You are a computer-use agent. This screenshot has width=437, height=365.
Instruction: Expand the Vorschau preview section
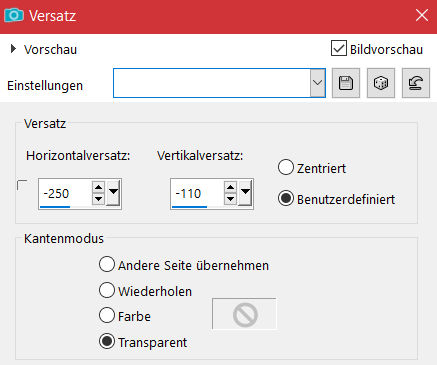coord(13,49)
